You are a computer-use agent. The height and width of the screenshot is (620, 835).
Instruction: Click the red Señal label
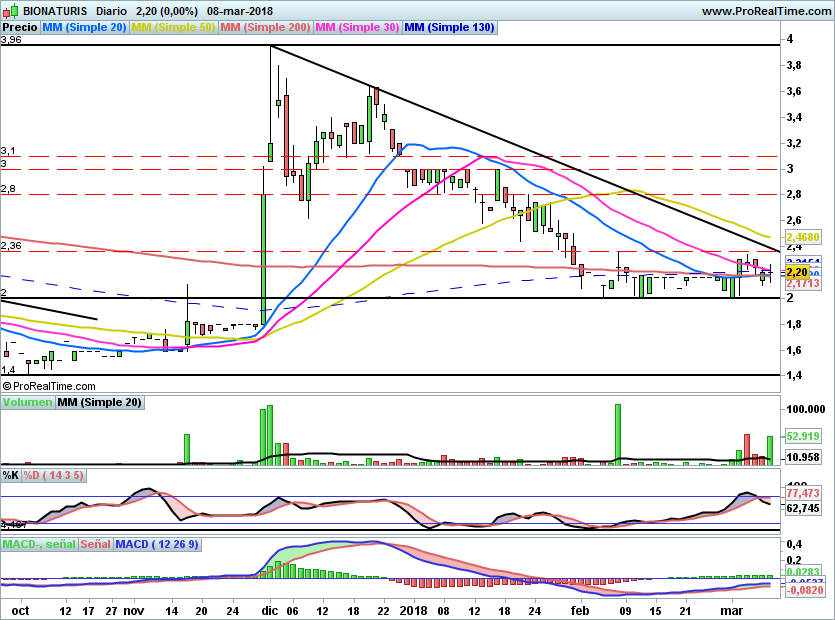[95, 544]
